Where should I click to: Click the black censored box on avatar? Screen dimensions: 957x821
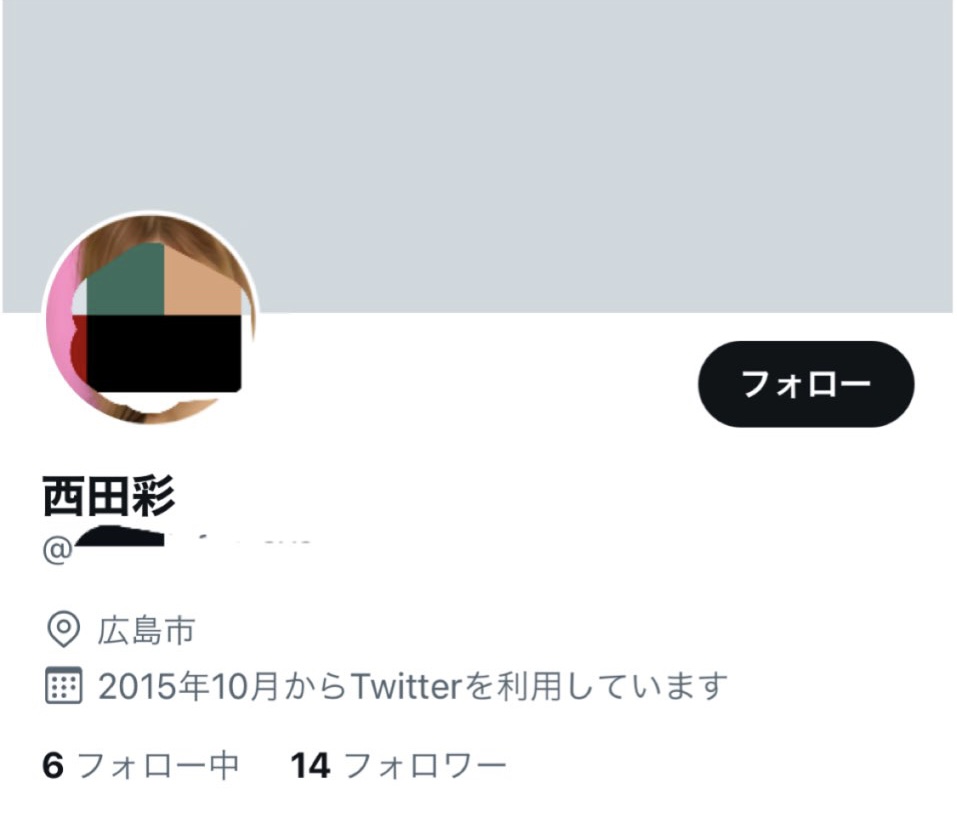(x=164, y=353)
